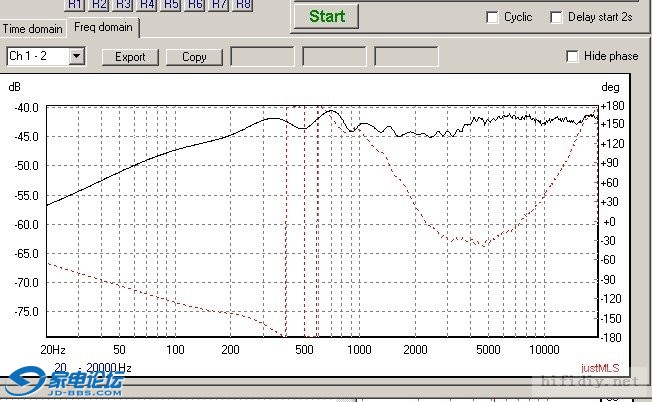The height and width of the screenshot is (402, 652).
Task: Click the R5 memory button
Action: click(x=171, y=4)
